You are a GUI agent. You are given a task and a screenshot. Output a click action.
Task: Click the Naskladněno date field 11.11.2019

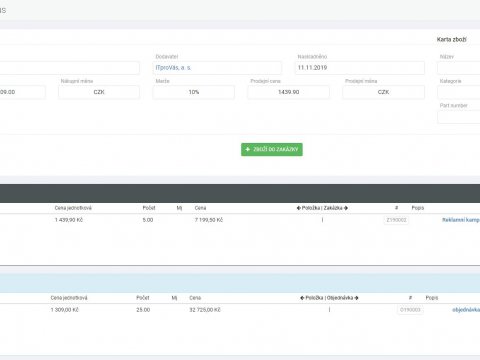[x=360, y=68]
